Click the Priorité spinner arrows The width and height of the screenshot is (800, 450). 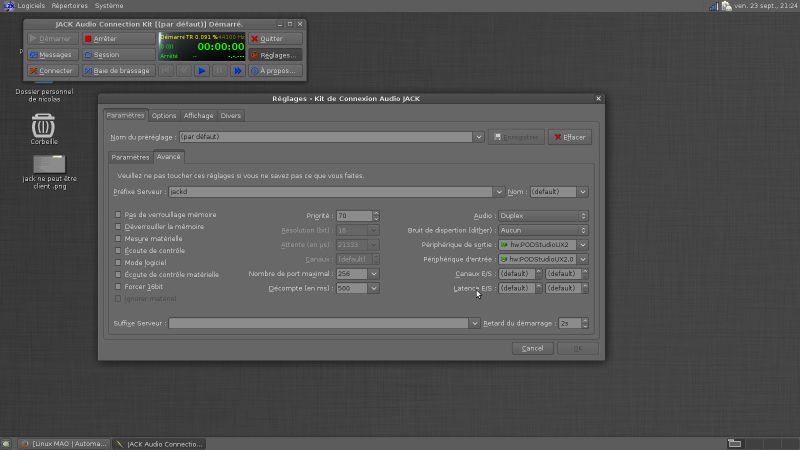click(376, 216)
